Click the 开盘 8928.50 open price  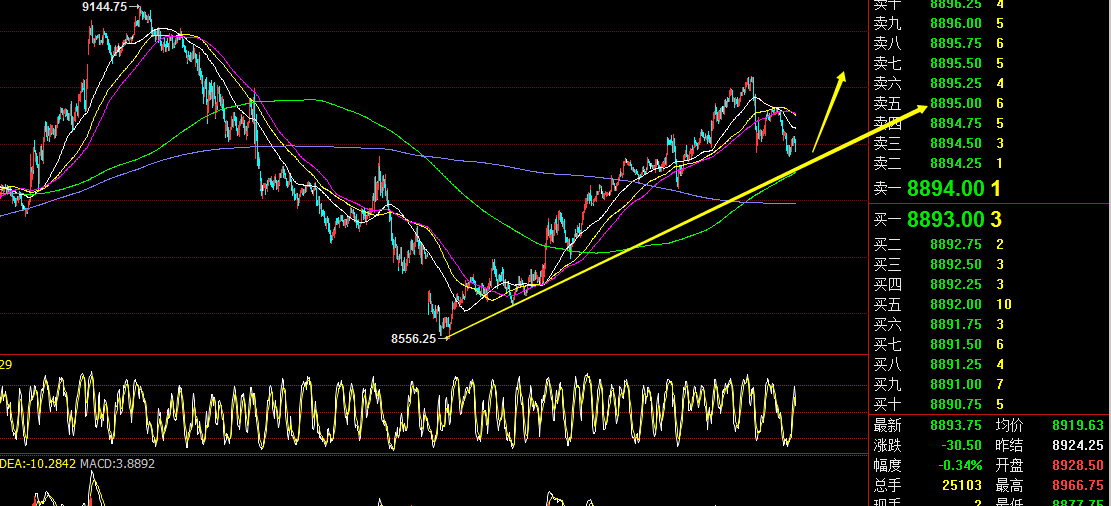(1078, 466)
